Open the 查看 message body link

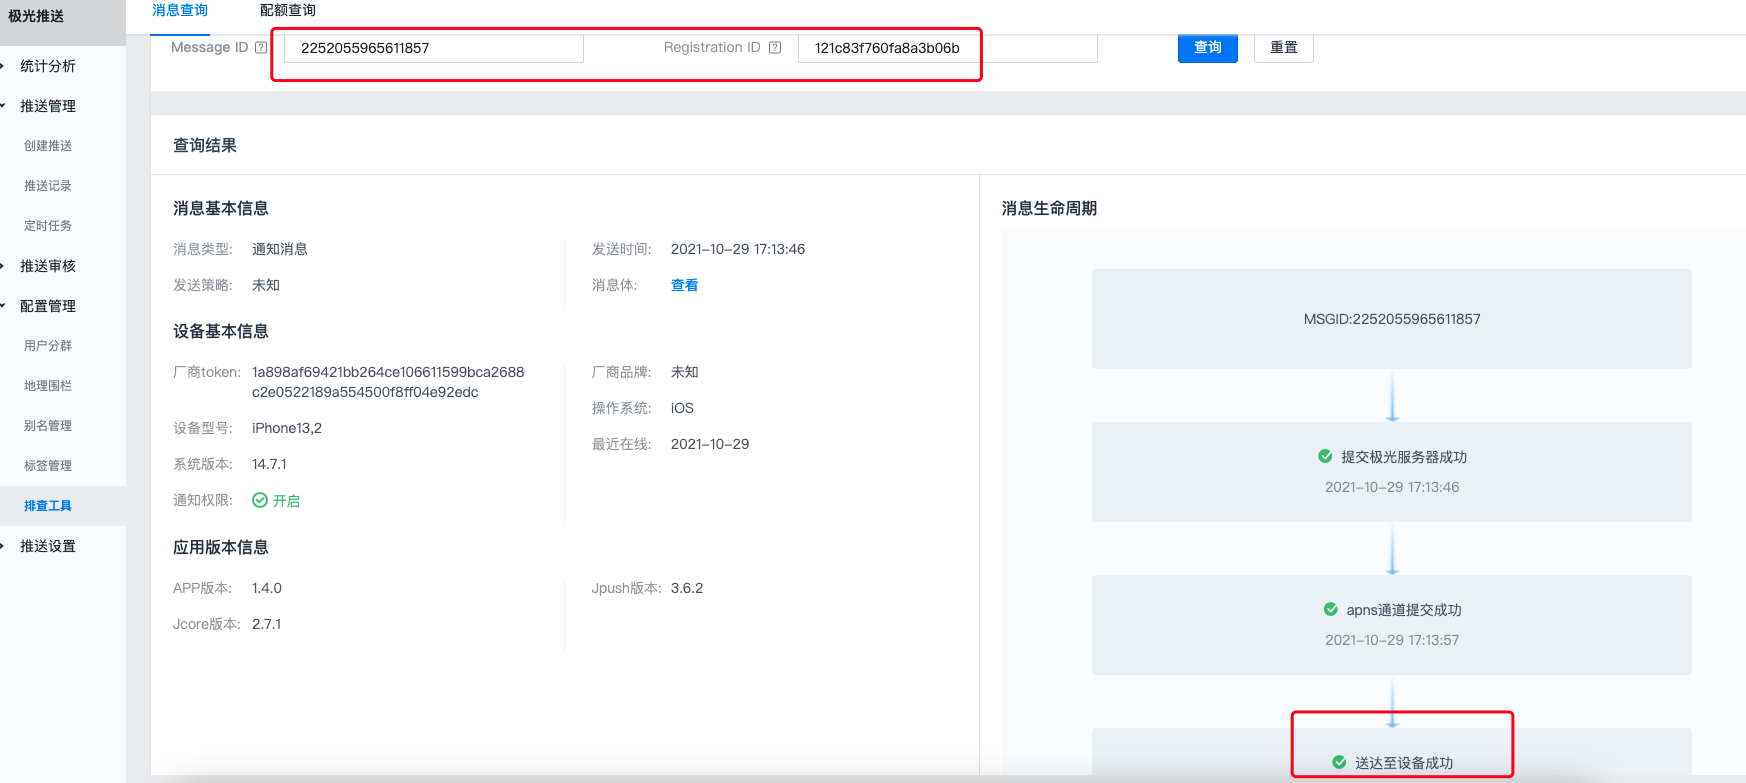coord(684,285)
